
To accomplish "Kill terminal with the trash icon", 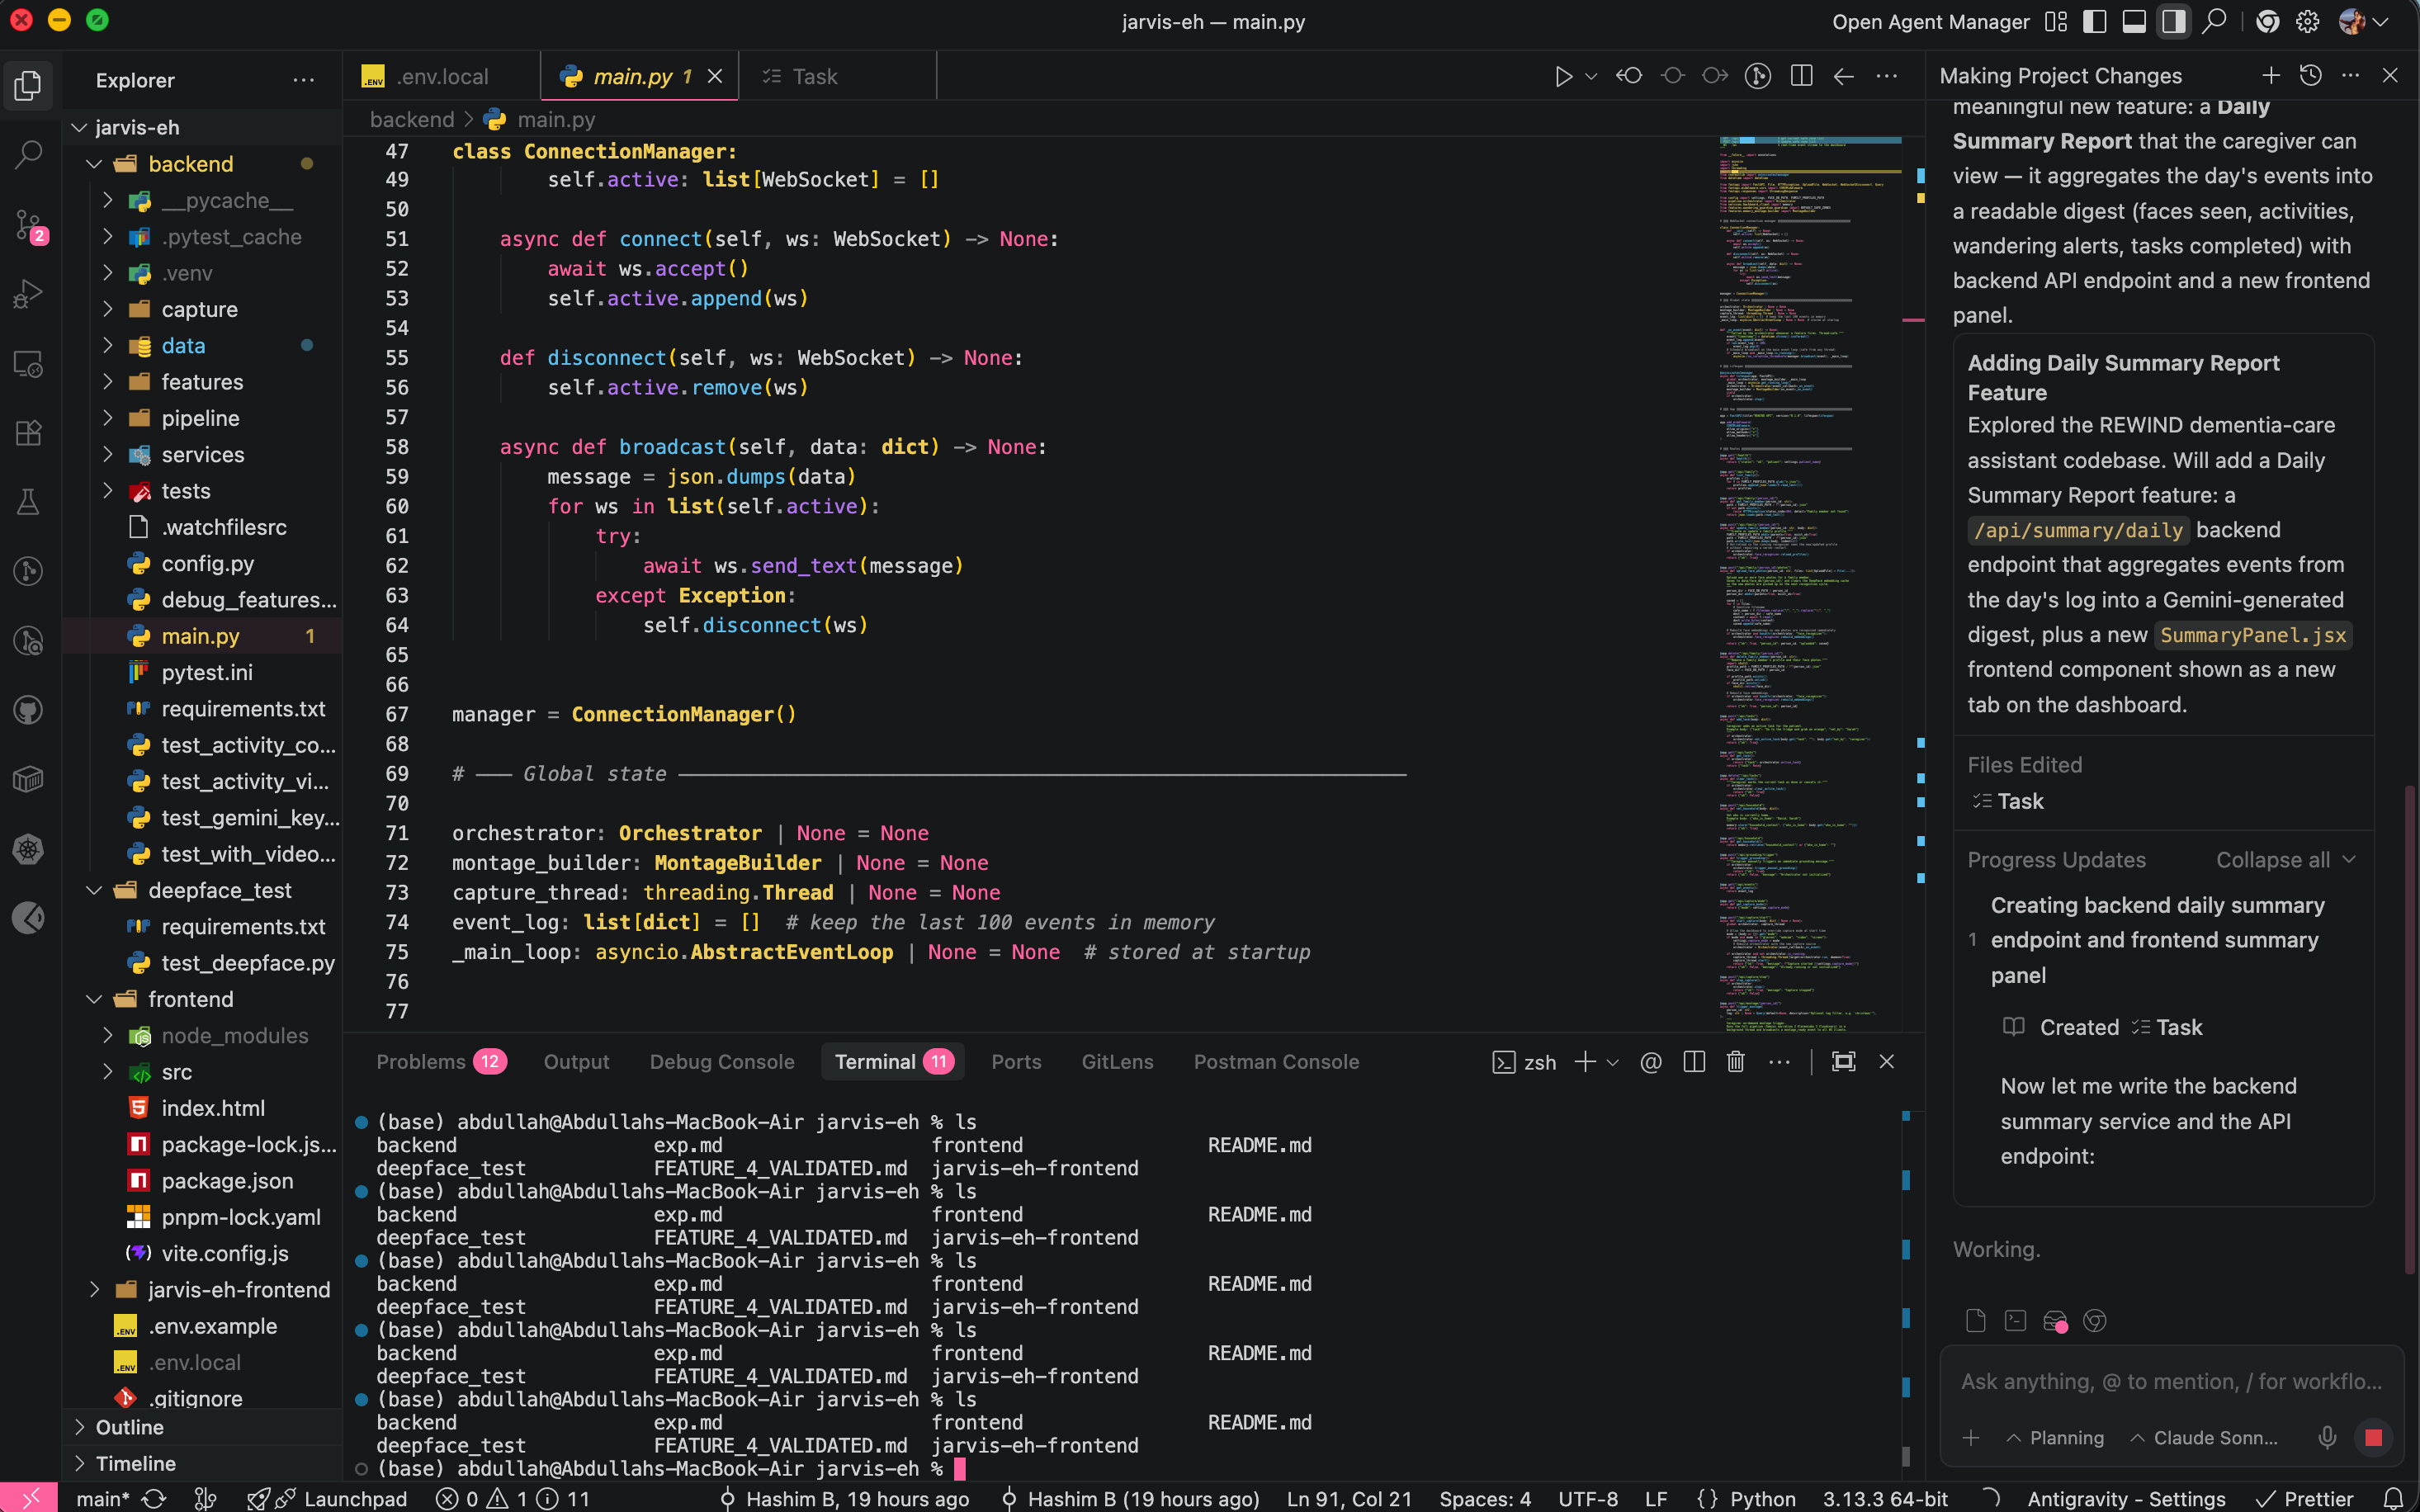I will [1735, 1062].
